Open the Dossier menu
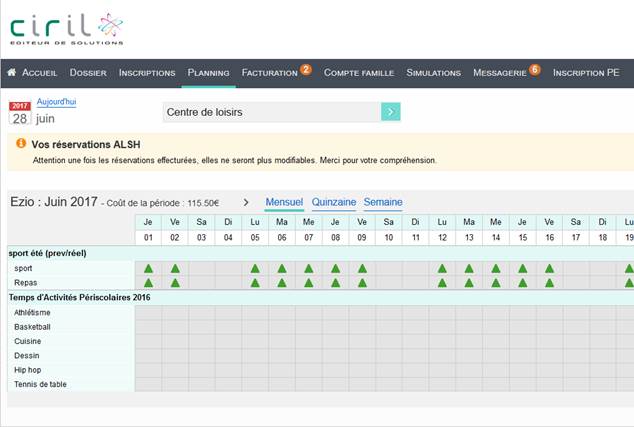This screenshot has height=427, width=634. point(88,73)
